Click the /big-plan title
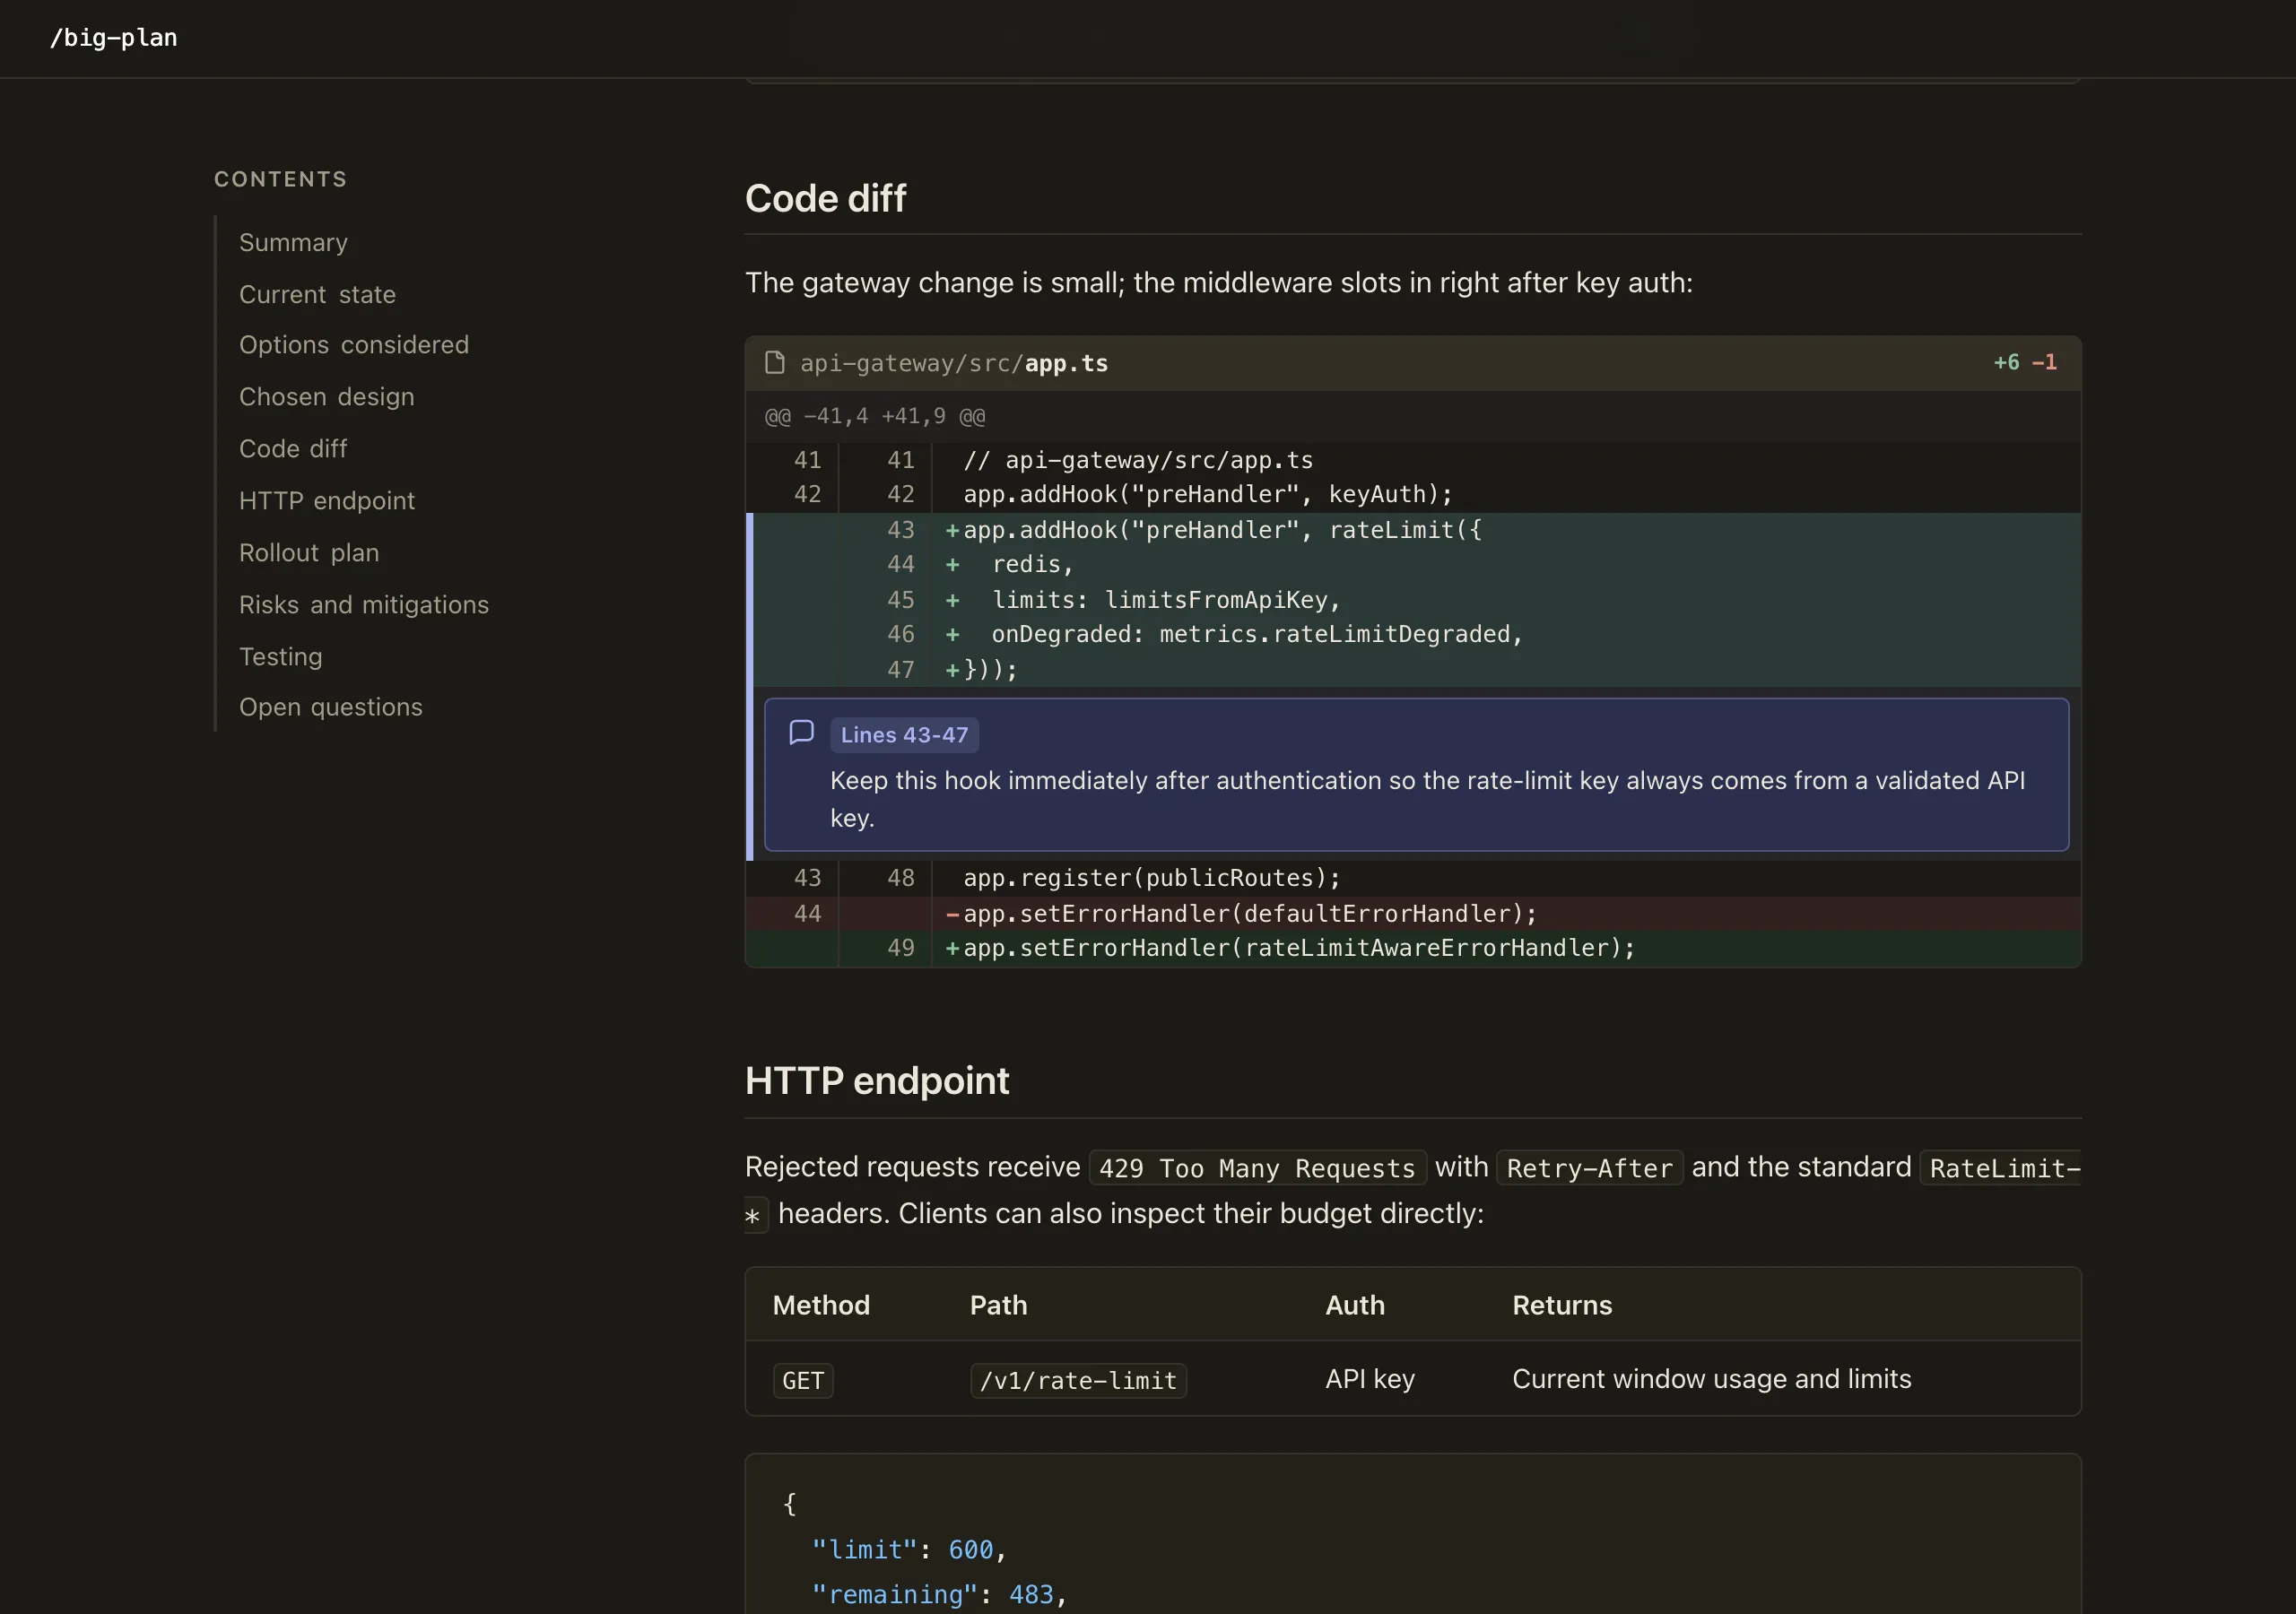2296x1614 pixels. click(113, 38)
